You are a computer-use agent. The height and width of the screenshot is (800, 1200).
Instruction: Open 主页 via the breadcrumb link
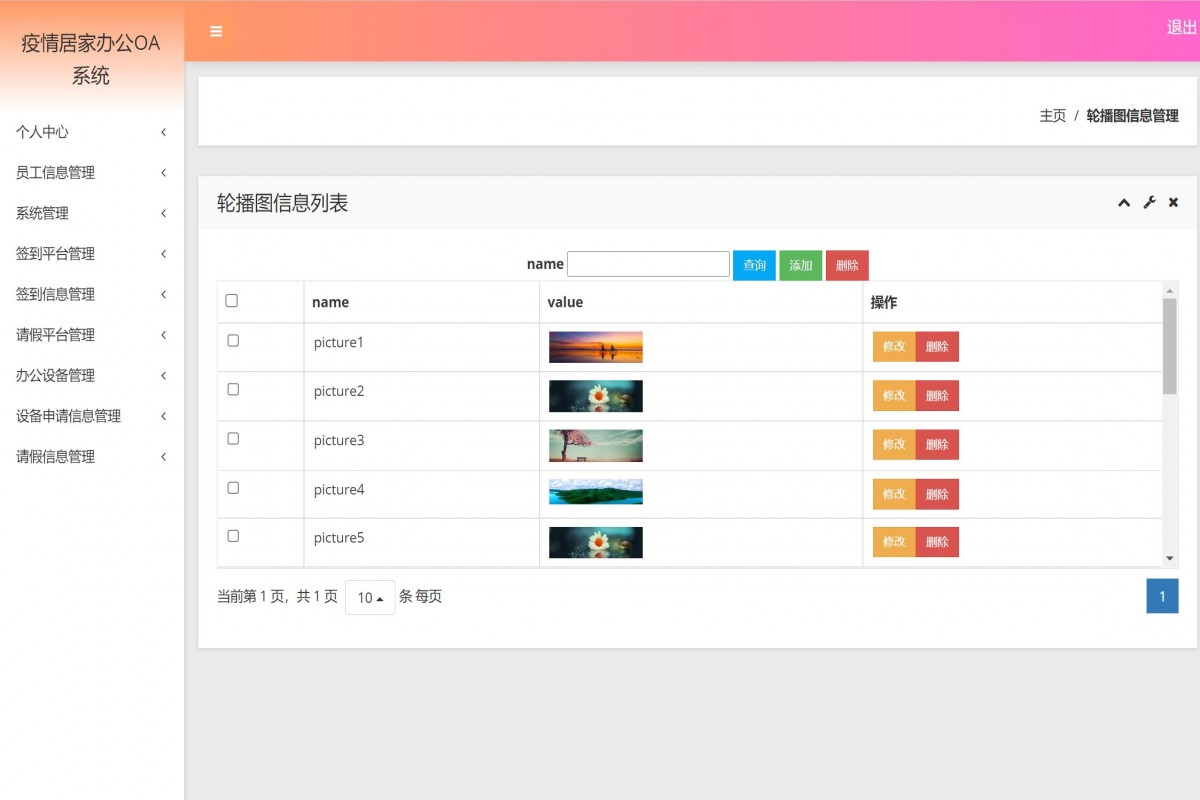pos(1052,115)
